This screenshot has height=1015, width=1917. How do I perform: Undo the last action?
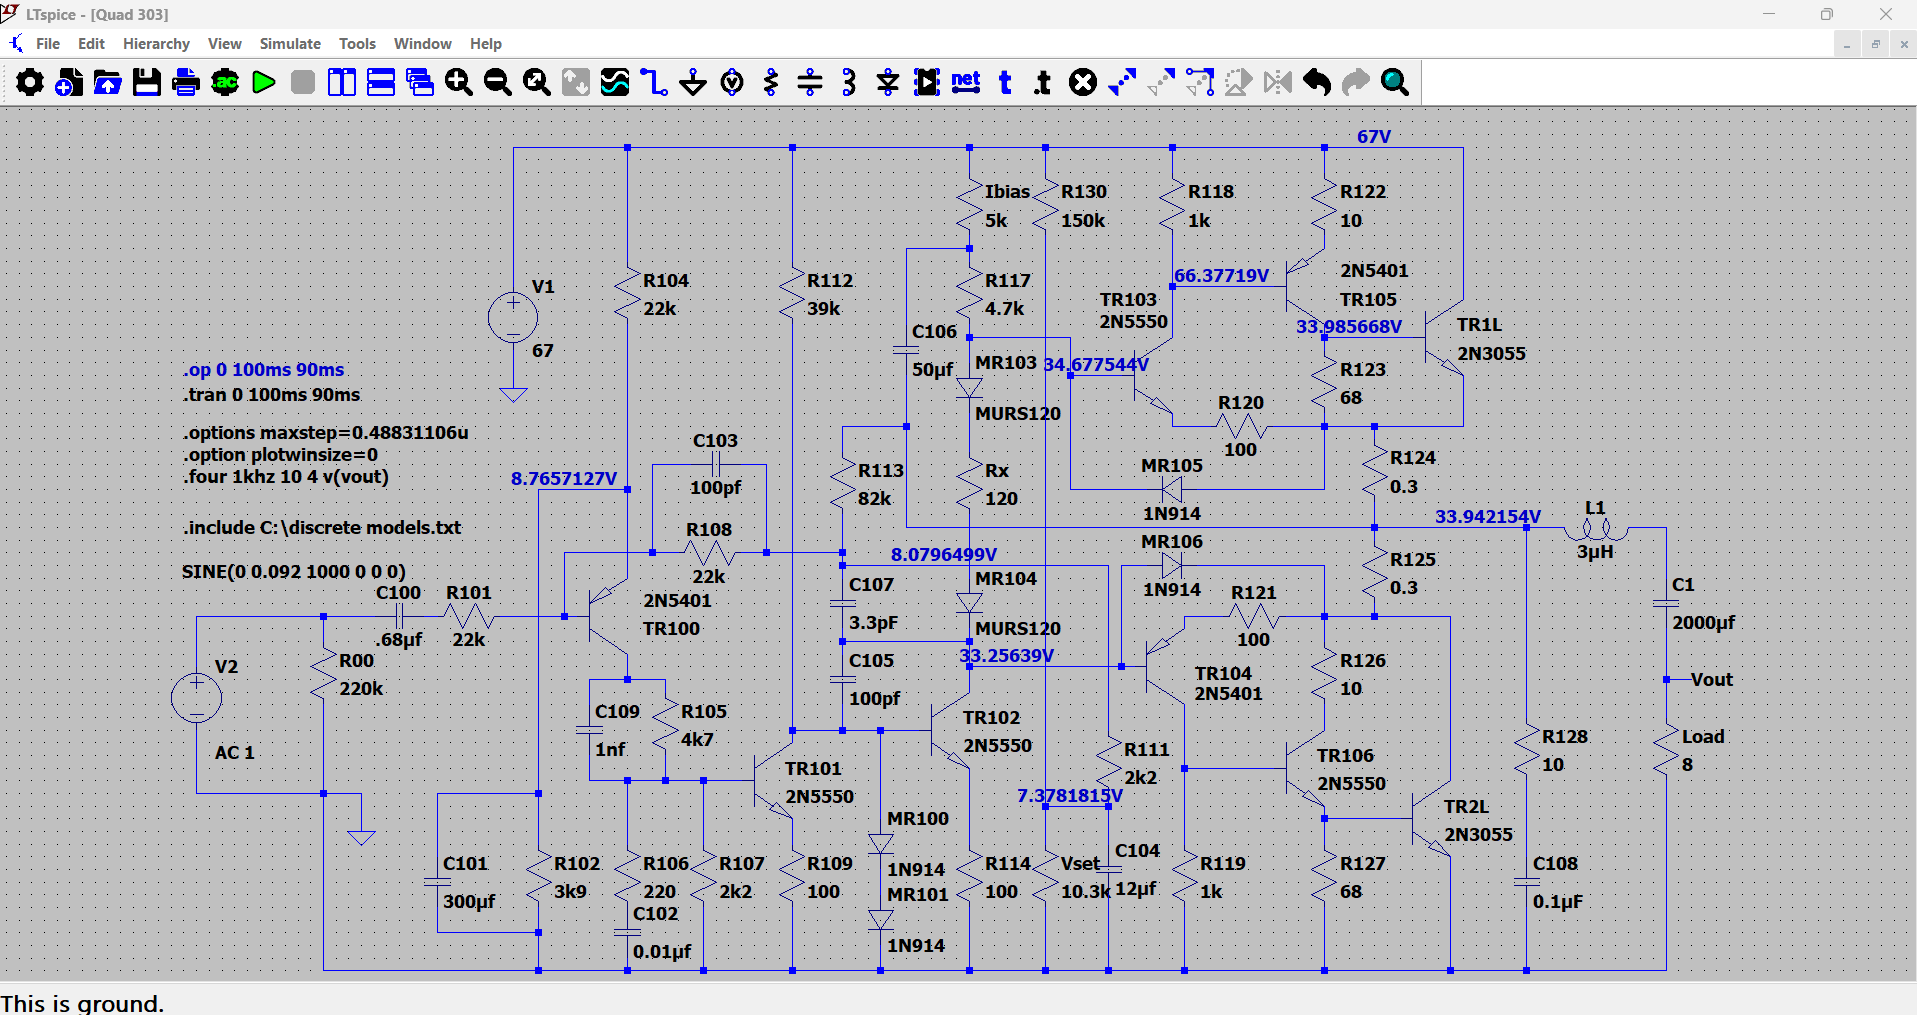[x=1317, y=82]
